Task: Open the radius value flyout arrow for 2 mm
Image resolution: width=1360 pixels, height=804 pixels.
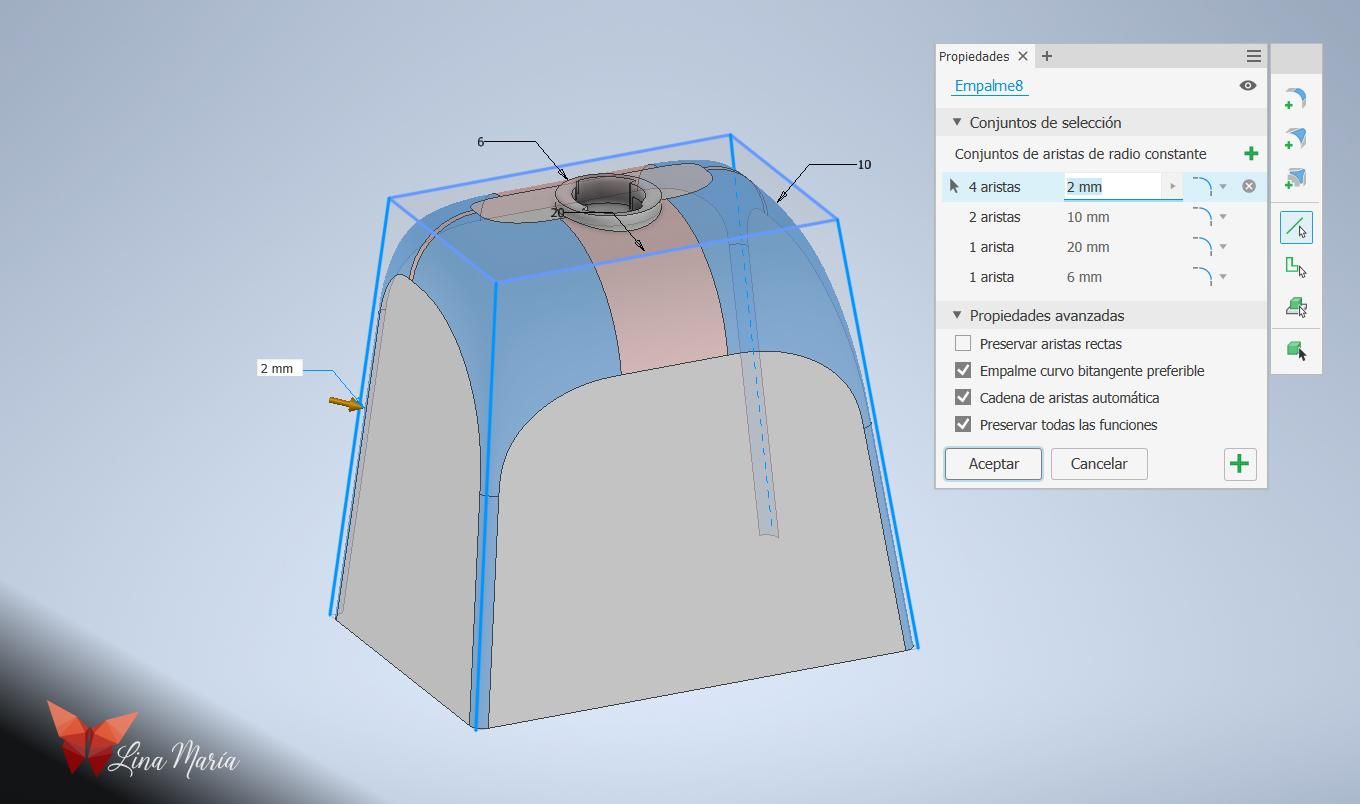Action: coord(1172,186)
